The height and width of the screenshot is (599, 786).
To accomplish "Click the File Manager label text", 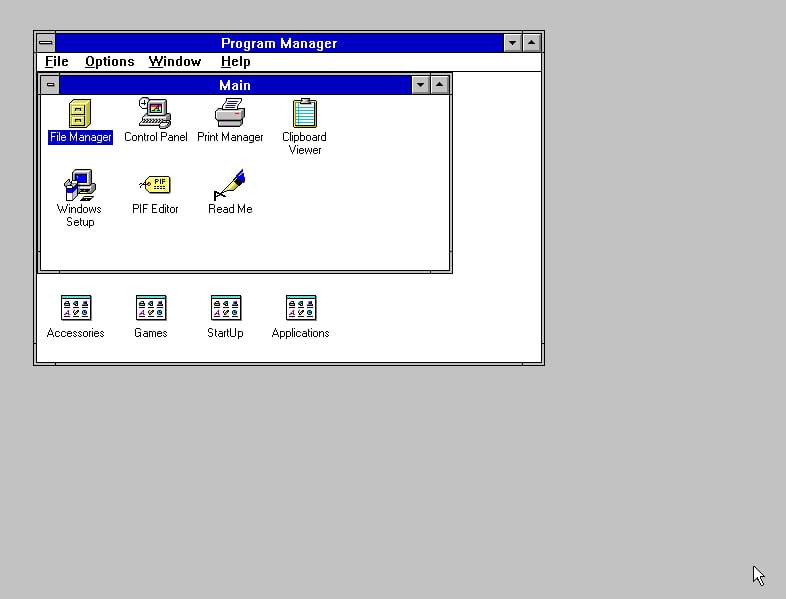I will [81, 137].
